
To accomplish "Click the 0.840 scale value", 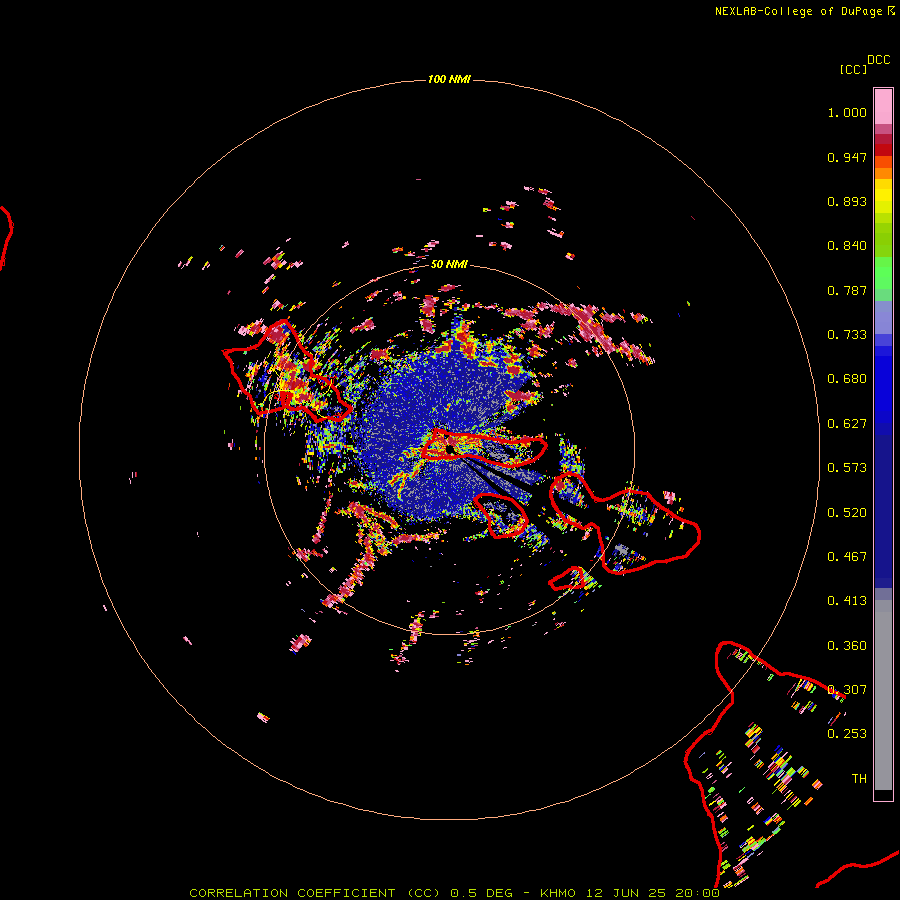I will coord(847,246).
